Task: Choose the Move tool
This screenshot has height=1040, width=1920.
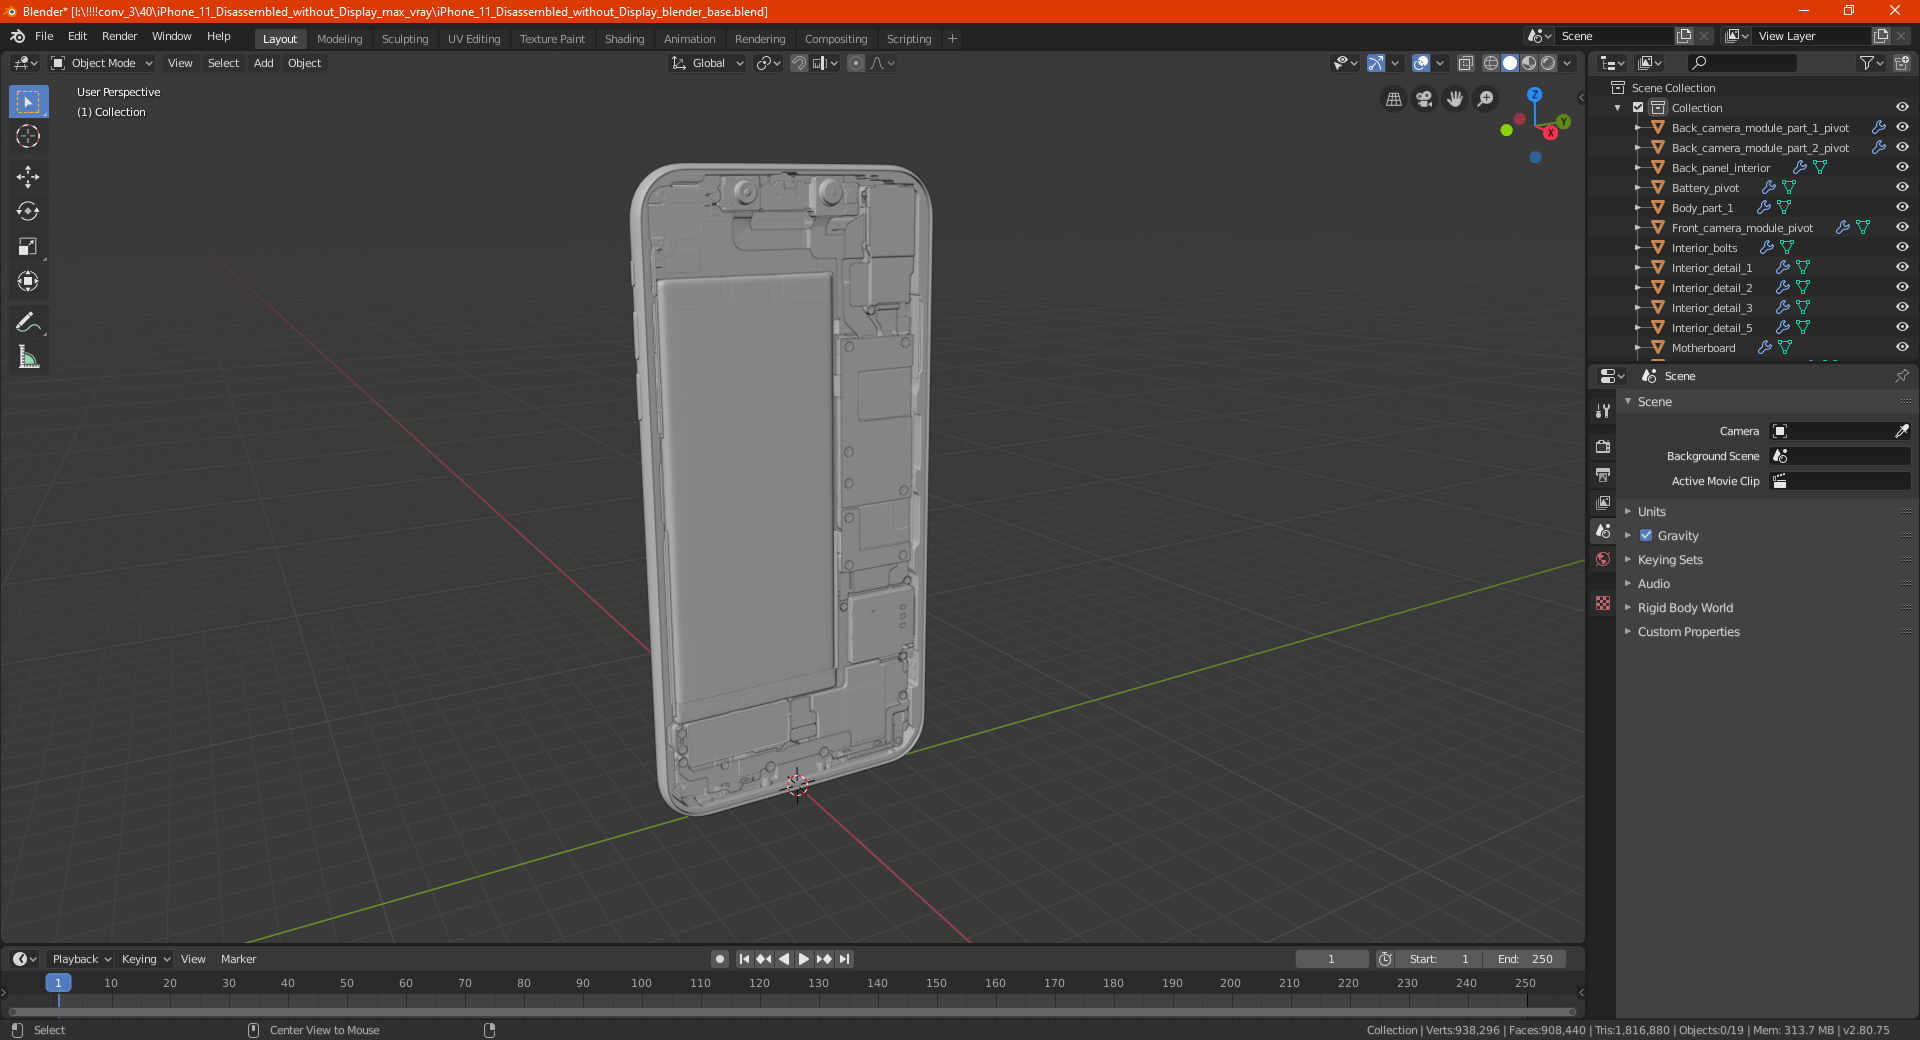Action: point(28,177)
